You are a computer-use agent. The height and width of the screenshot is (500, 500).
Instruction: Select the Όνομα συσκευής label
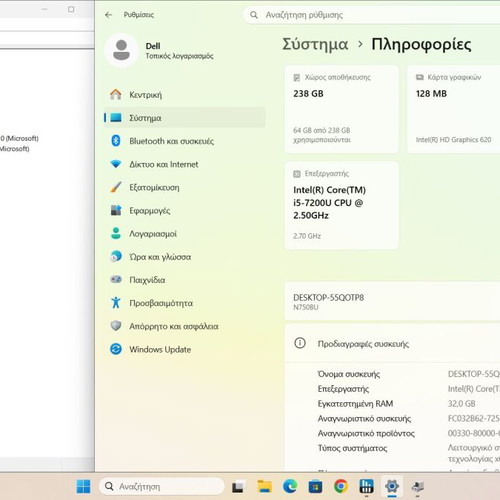[x=349, y=374]
